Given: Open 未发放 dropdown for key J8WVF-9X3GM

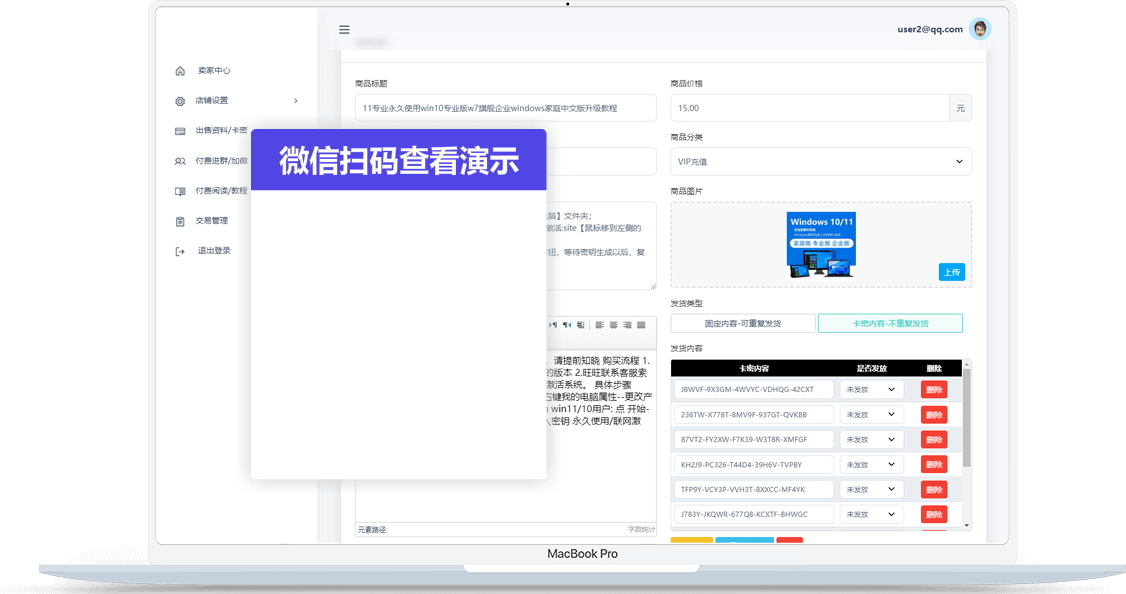Looking at the screenshot, I should 871,389.
